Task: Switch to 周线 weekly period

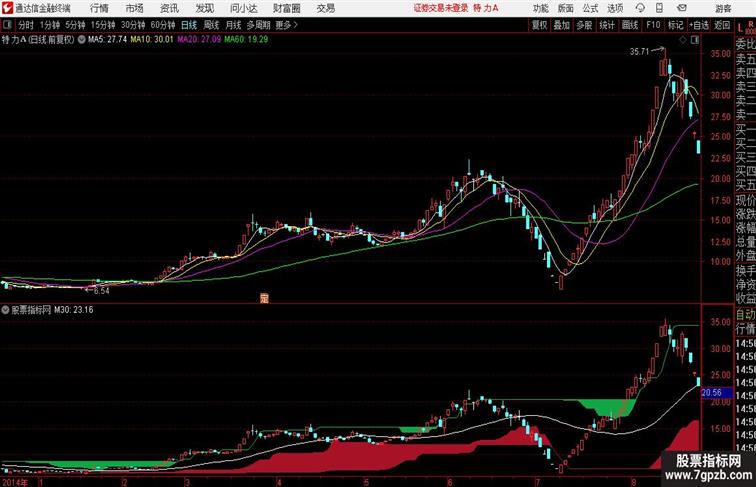Action: click(211, 25)
